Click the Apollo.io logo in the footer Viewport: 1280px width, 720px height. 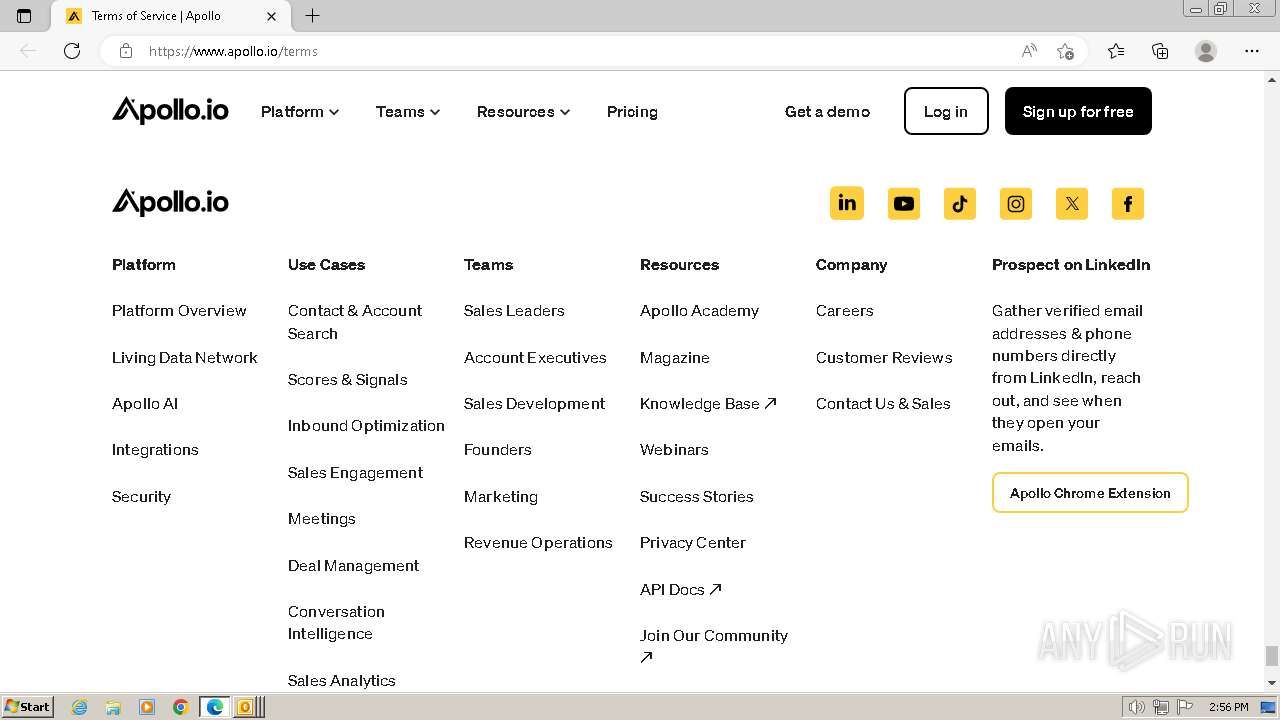170,202
